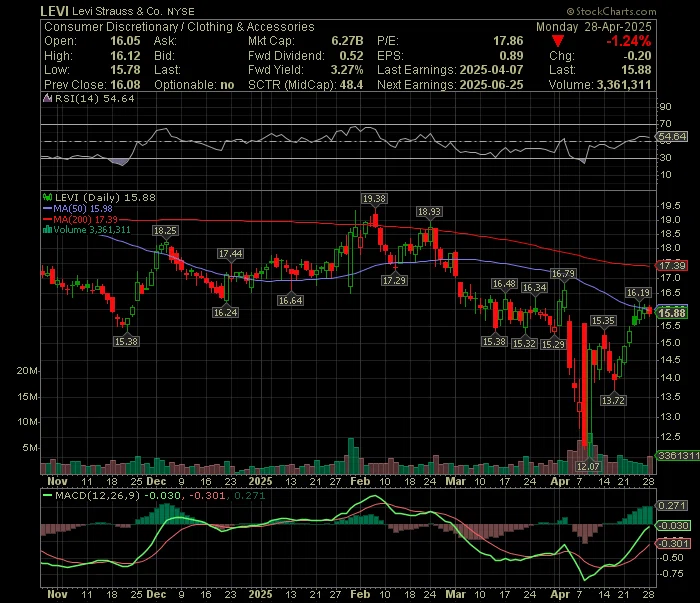Screen dimensions: 700x603
Task: Click the Last Earnings date 2025-04-07
Action: (x=491, y=70)
